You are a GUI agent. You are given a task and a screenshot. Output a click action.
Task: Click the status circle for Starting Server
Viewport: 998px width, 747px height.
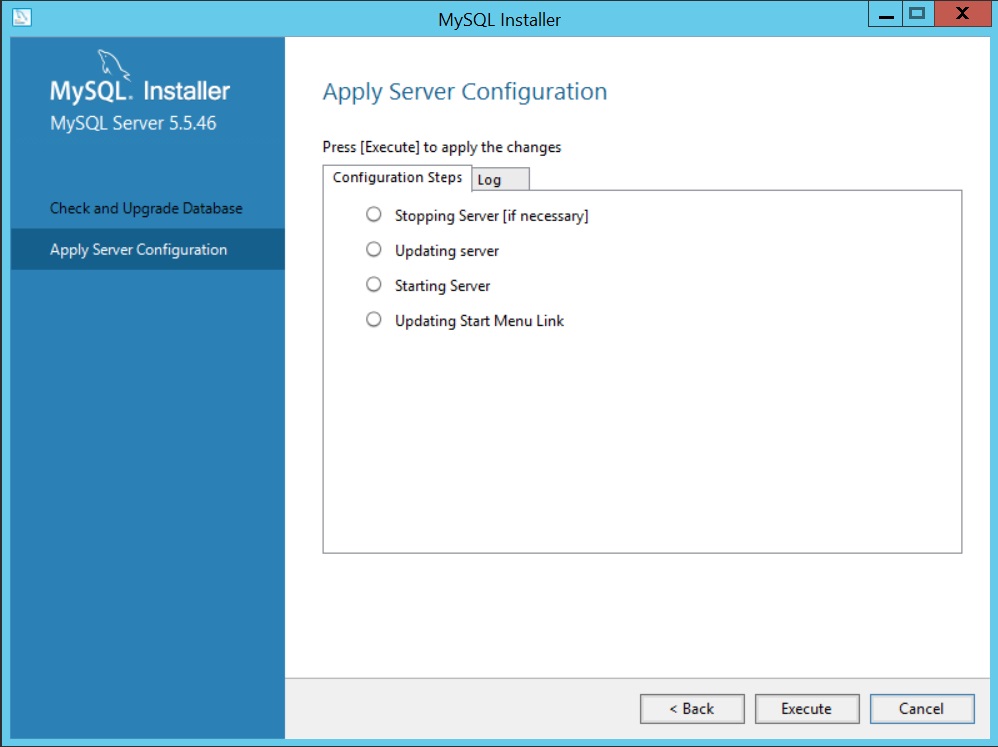click(x=373, y=284)
